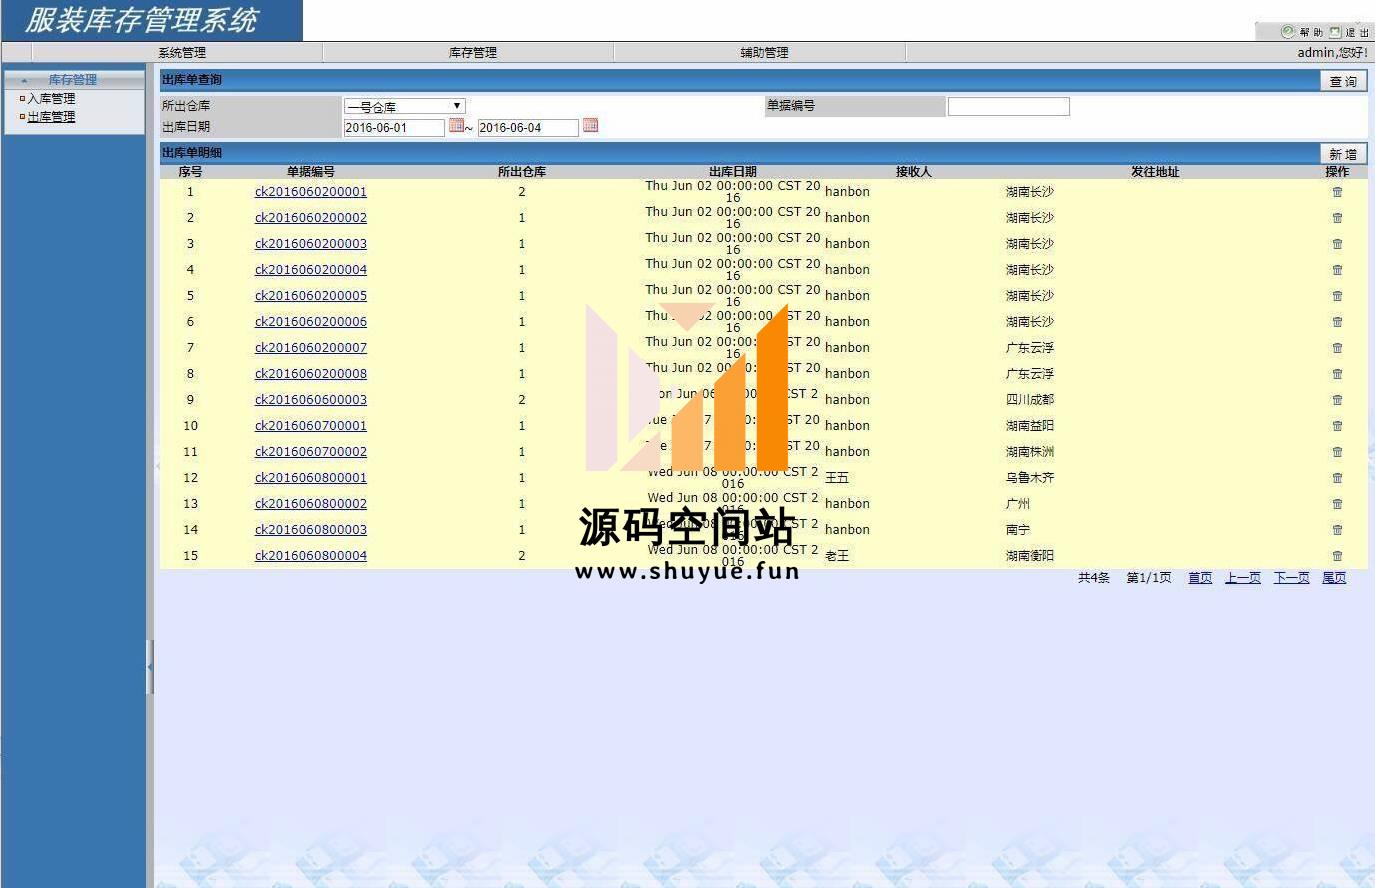The image size is (1375, 888).
Task: Delete row 1 using trash icon
Action: pyautogui.click(x=1337, y=192)
